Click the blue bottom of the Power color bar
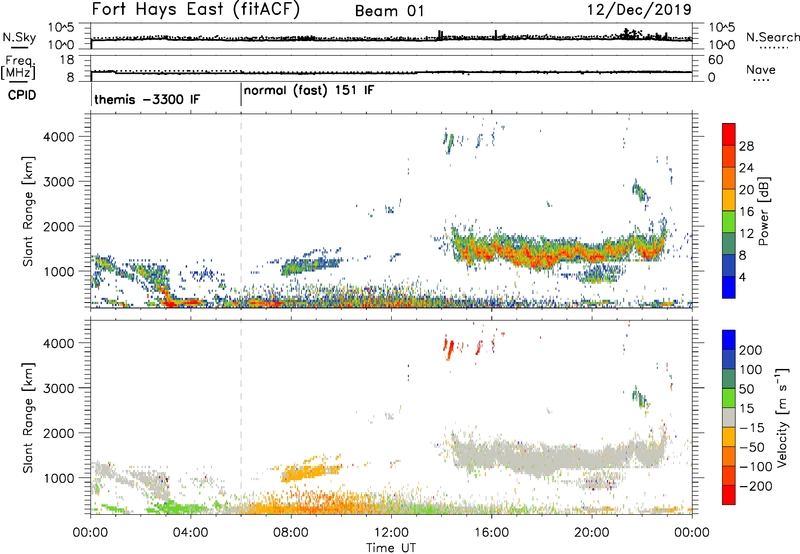The height and width of the screenshot is (554, 800). (x=729, y=287)
